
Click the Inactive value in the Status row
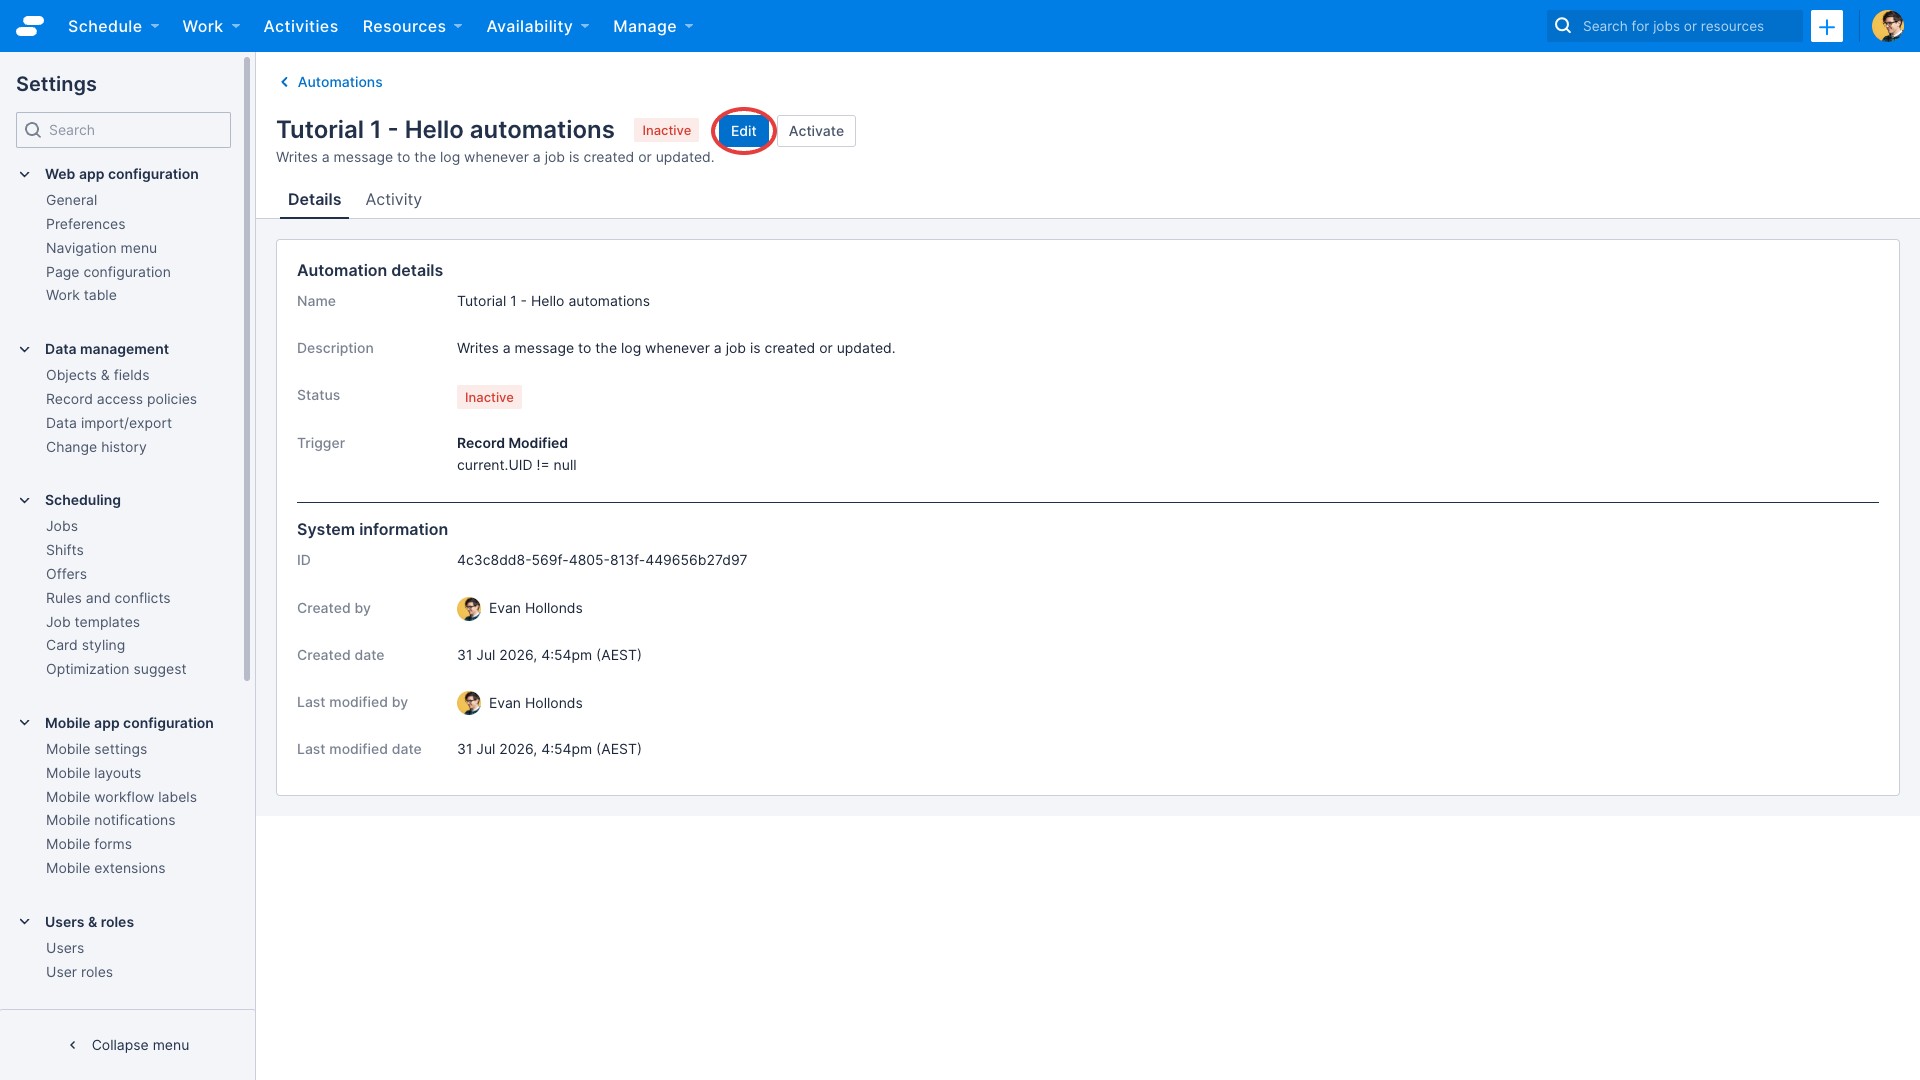point(489,397)
